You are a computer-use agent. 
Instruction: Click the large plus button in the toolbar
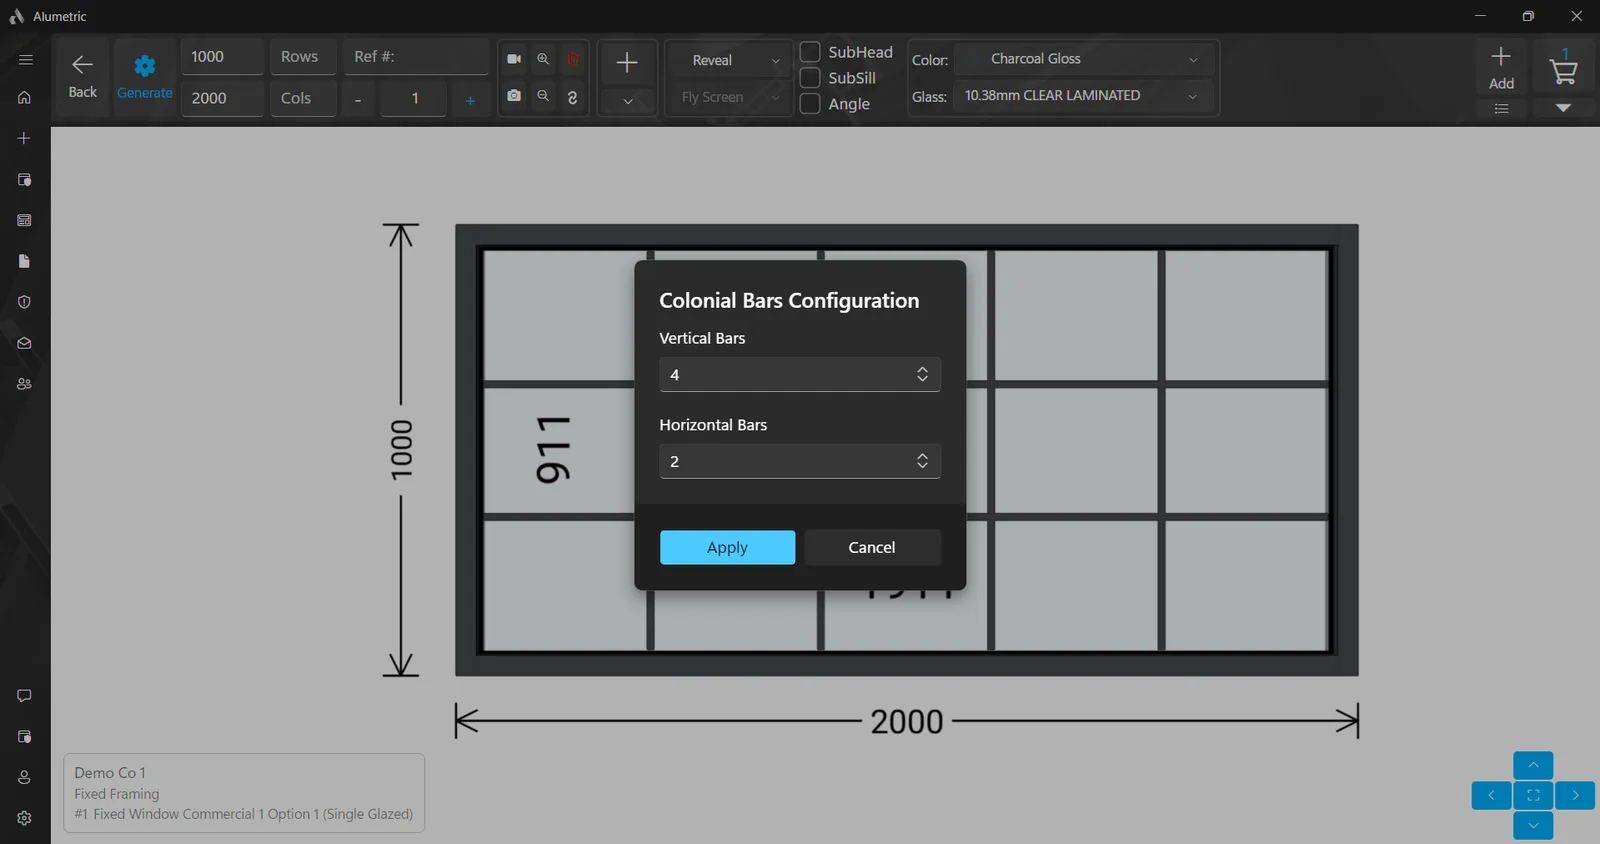[627, 63]
